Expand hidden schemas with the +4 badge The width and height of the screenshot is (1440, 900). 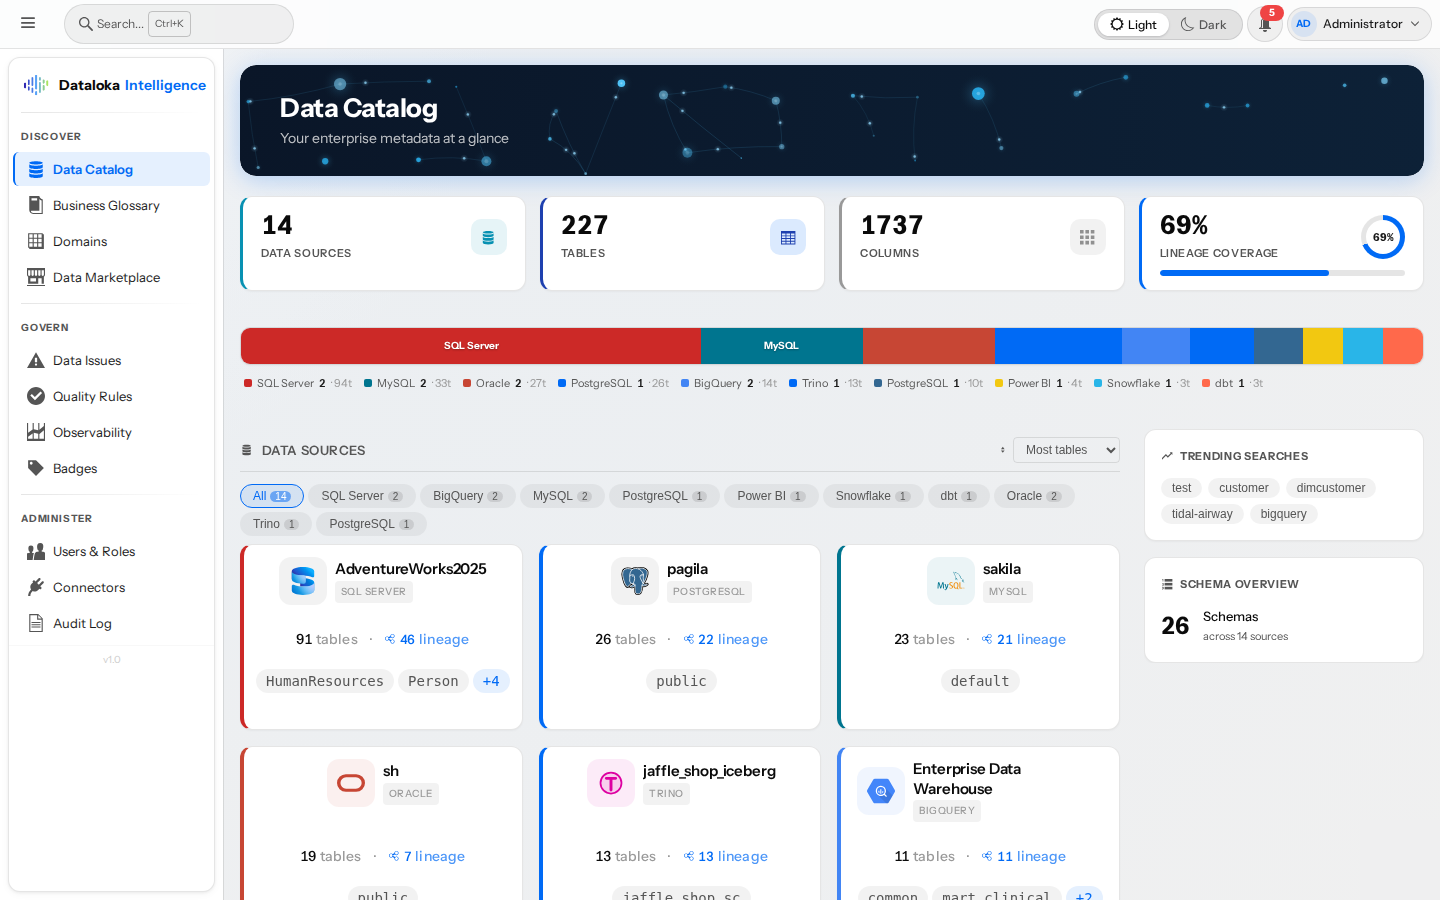pos(491,681)
